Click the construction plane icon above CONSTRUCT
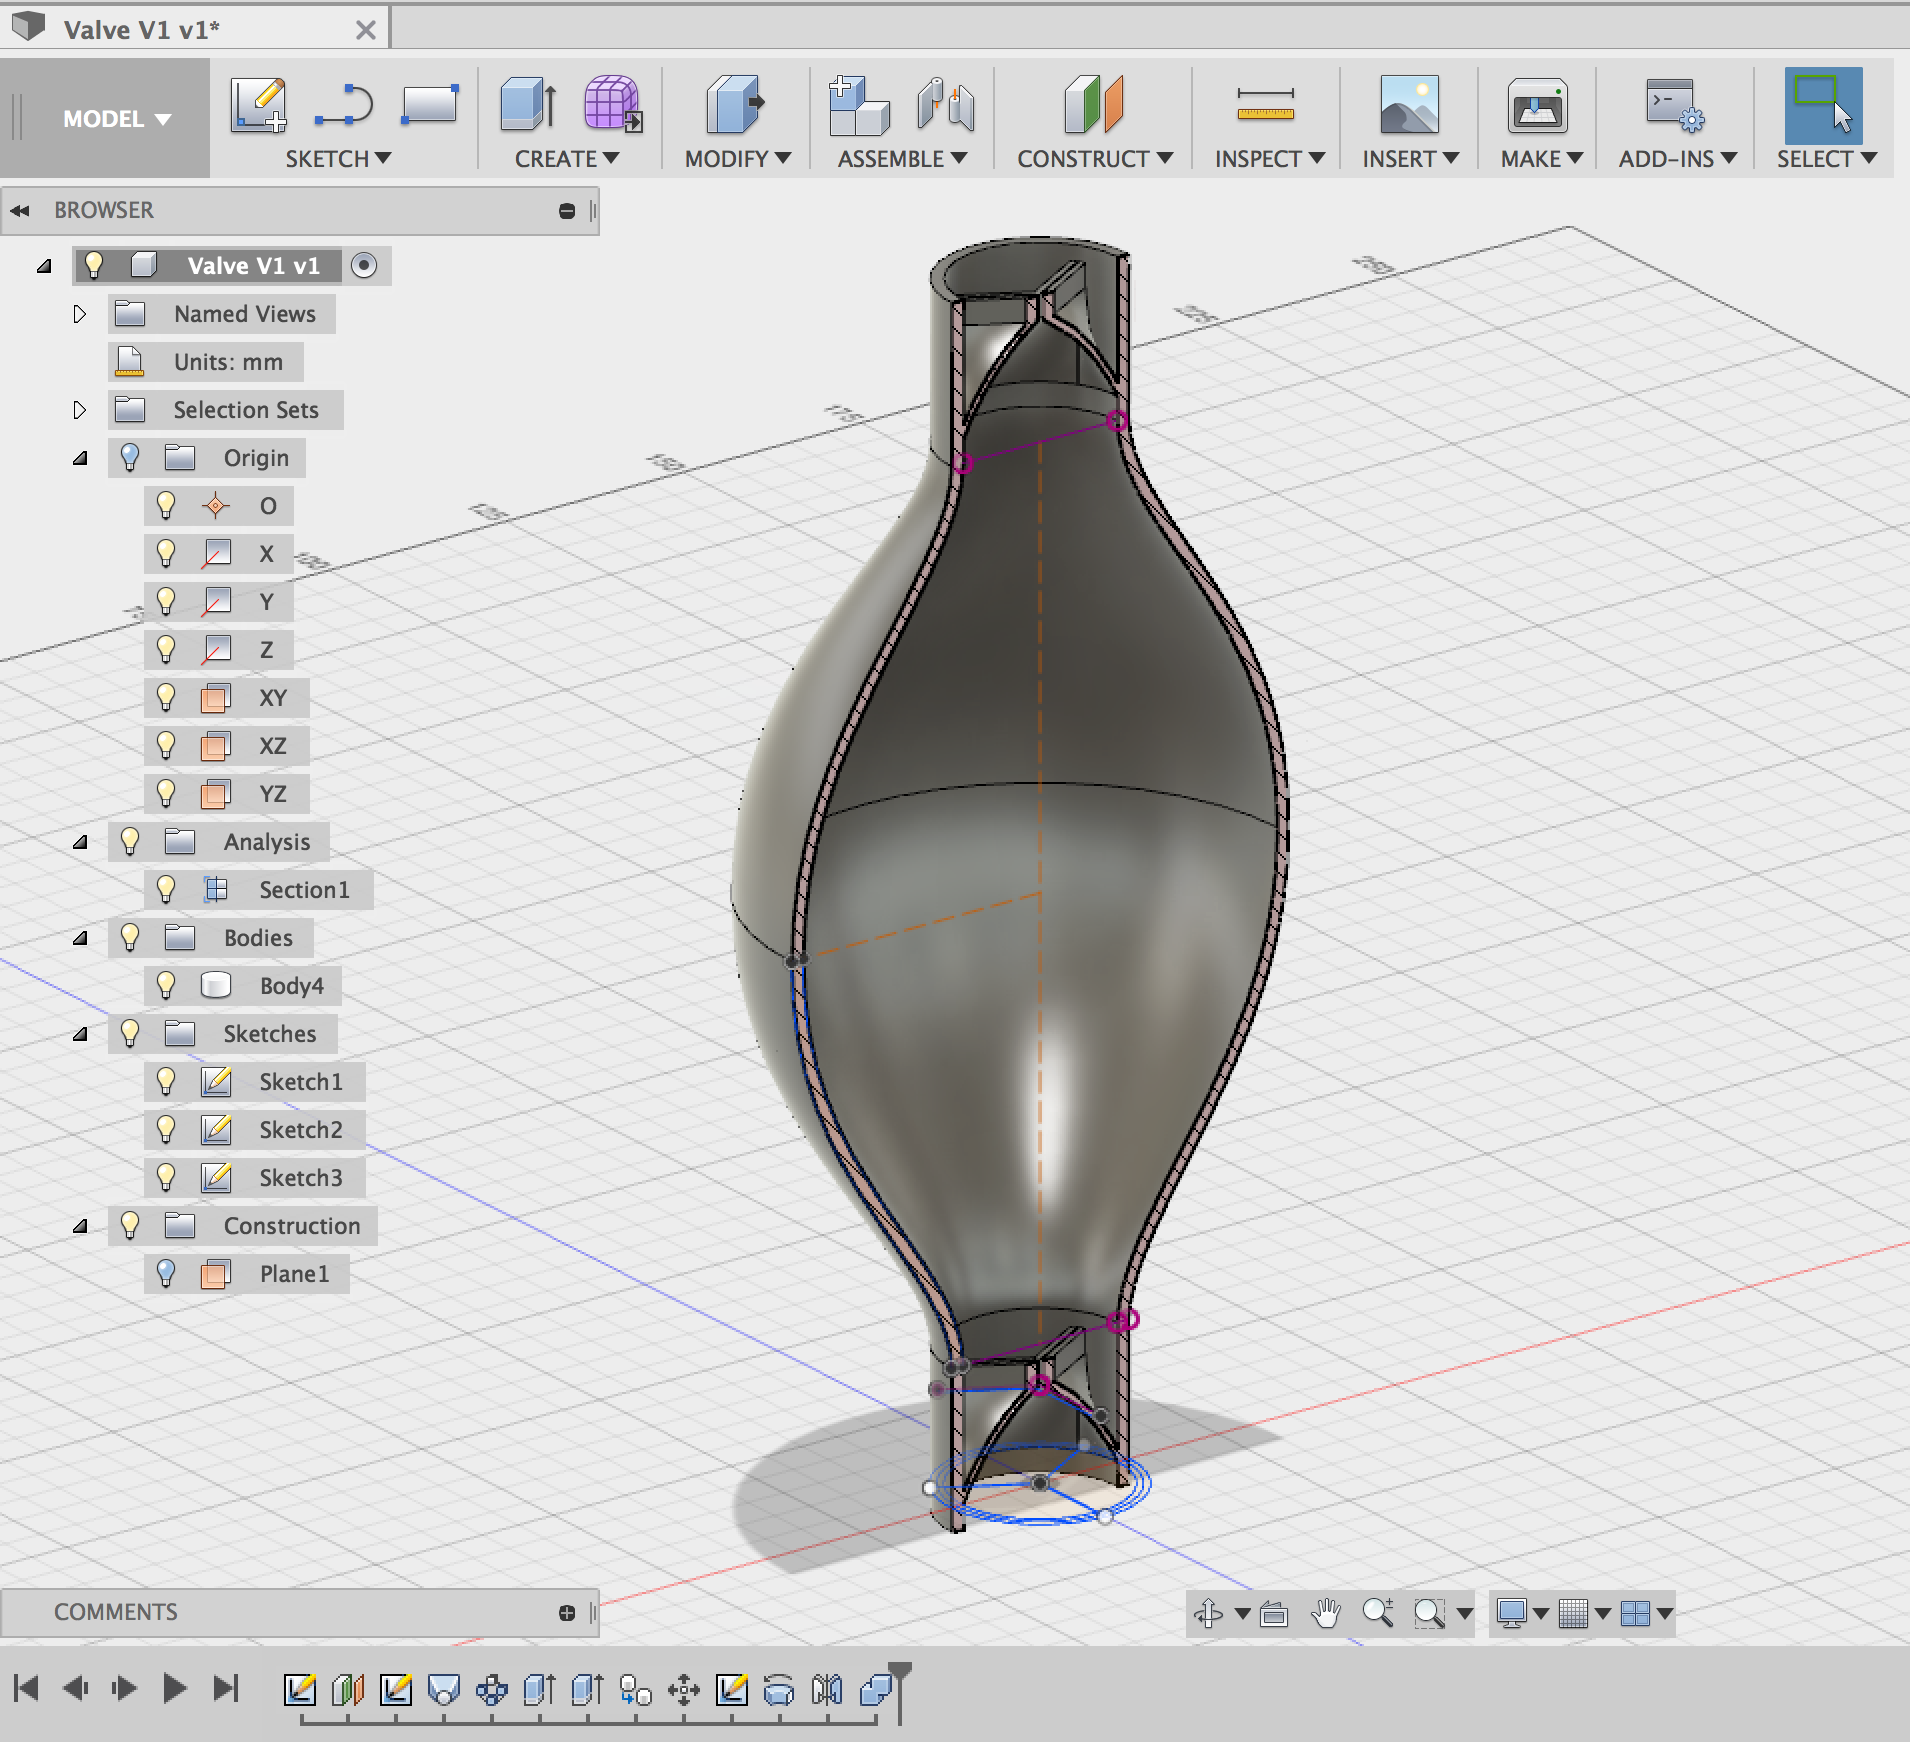This screenshot has width=1910, height=1742. click(1094, 104)
